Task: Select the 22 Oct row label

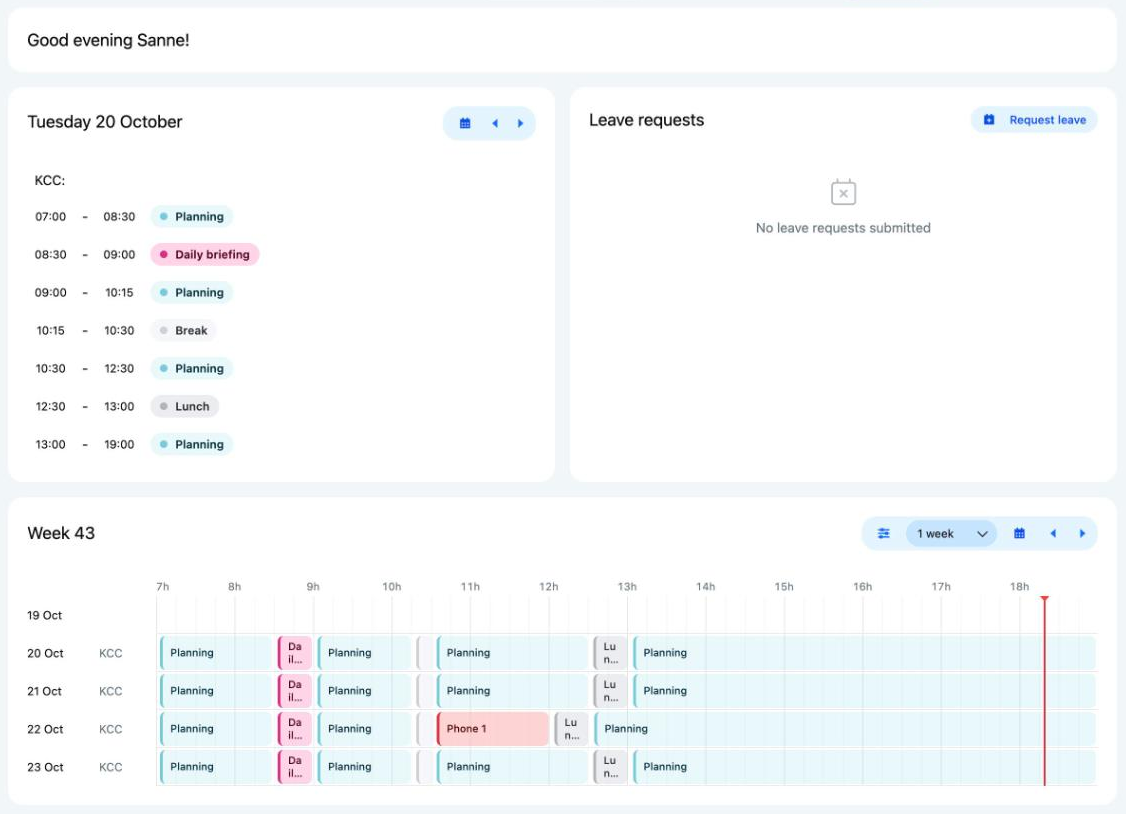Action: [x=45, y=729]
